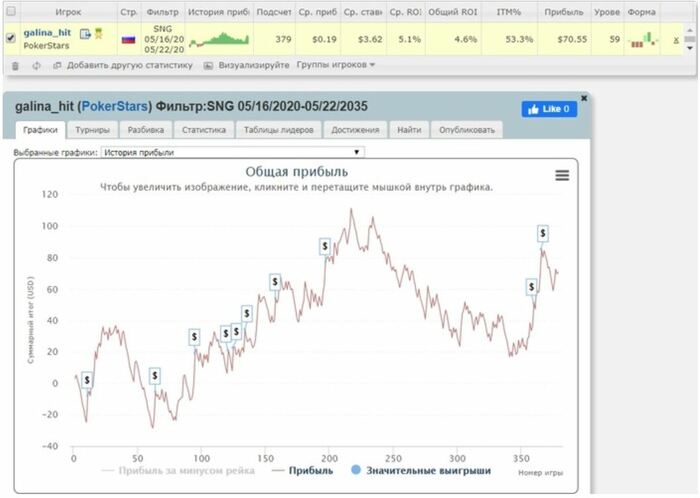Image resolution: width=700 pixels, height=498 pixels.
Task: Click the yellow award icon beside galina_hit
Action: click(99, 33)
